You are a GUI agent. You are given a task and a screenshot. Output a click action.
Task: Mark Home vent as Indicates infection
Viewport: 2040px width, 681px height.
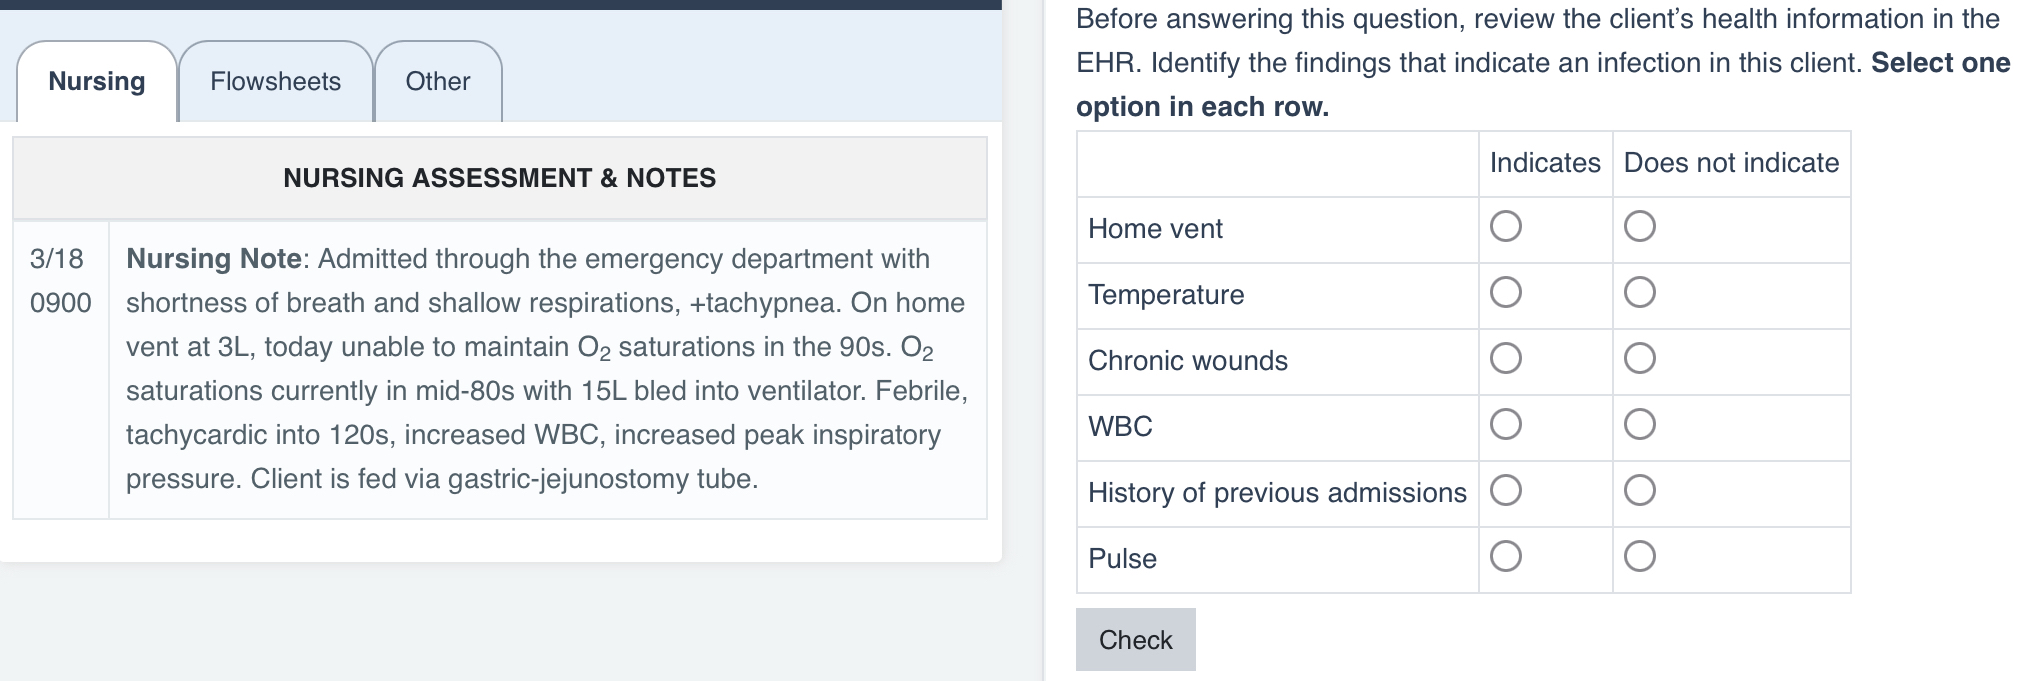(x=1505, y=228)
